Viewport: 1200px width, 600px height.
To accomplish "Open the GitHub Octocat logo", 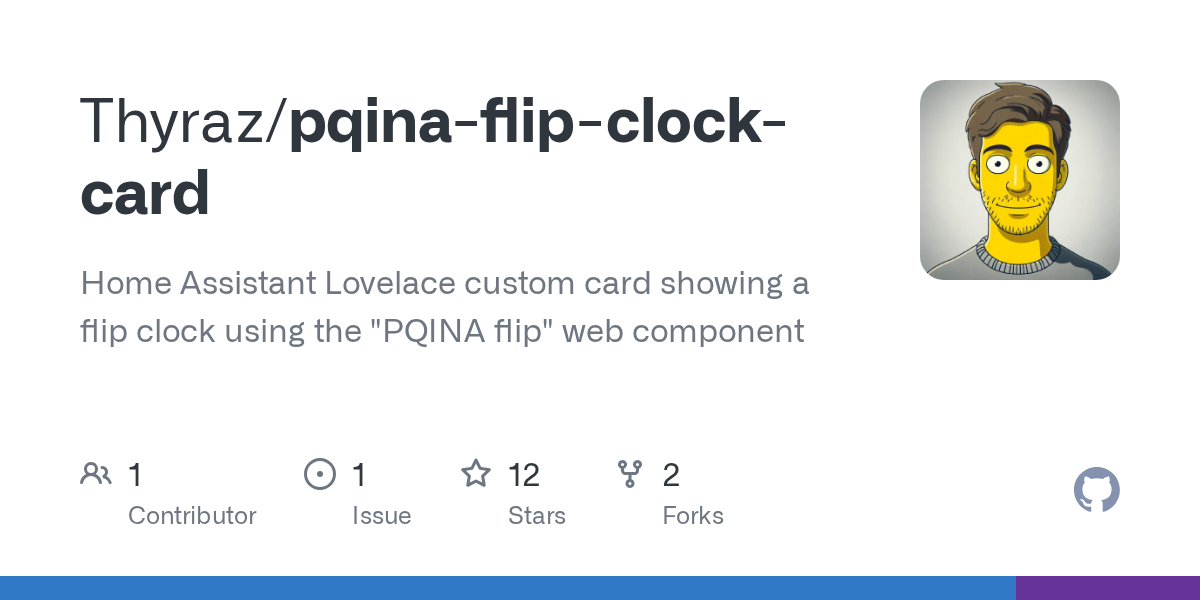I will [x=1096, y=490].
